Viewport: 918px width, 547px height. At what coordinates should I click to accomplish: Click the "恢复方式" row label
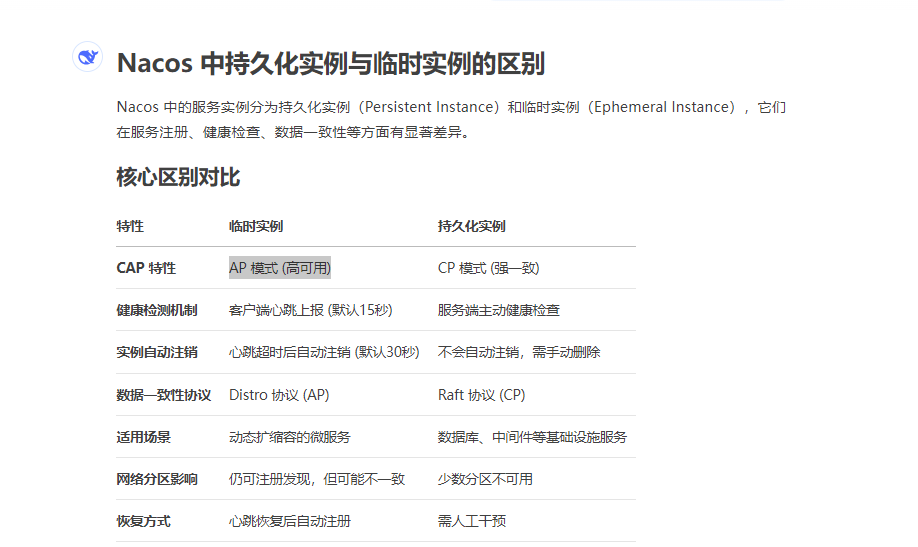143,521
